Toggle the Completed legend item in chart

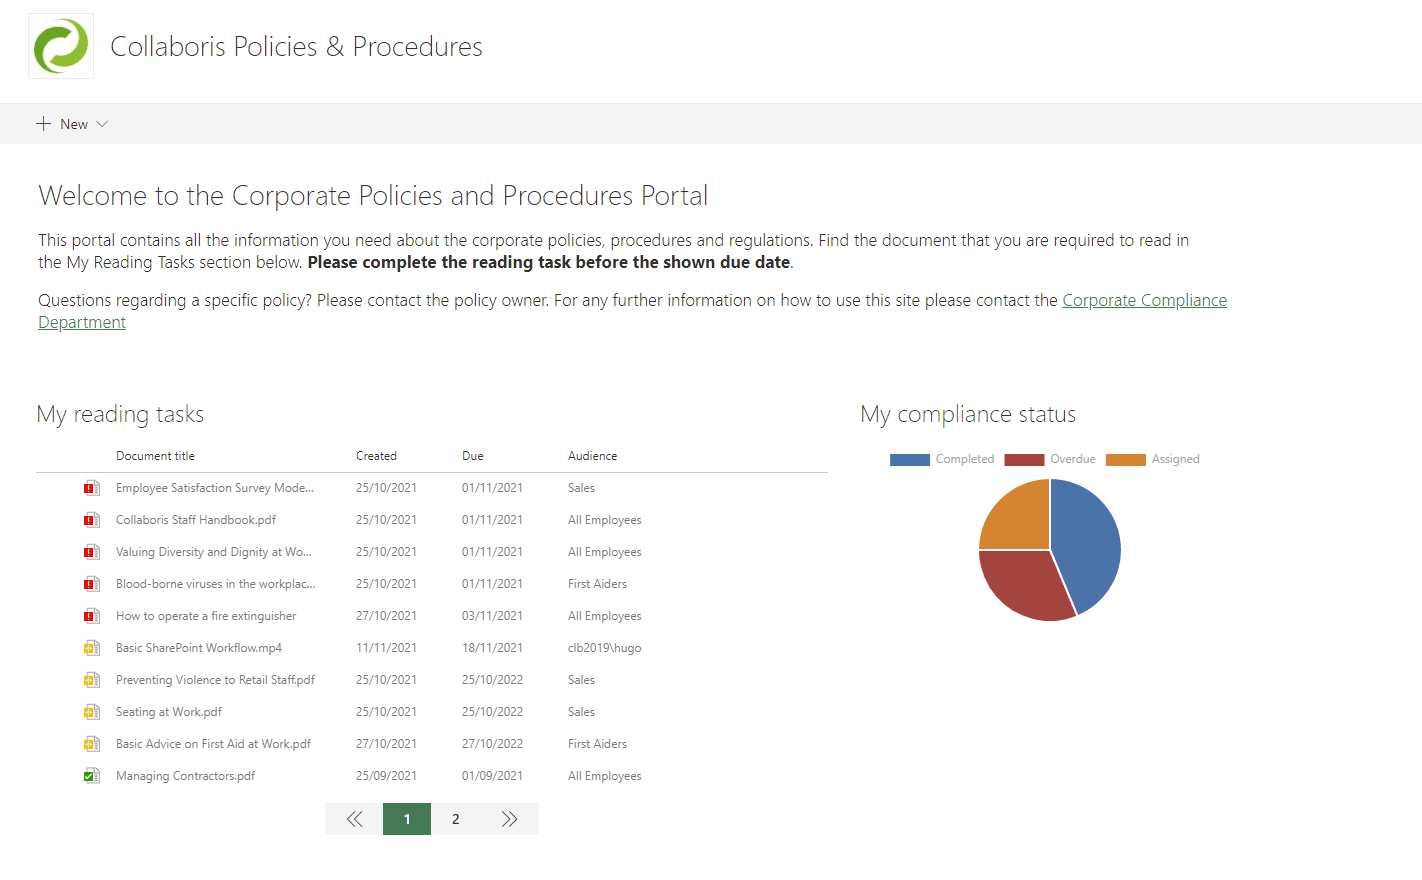tap(964, 459)
